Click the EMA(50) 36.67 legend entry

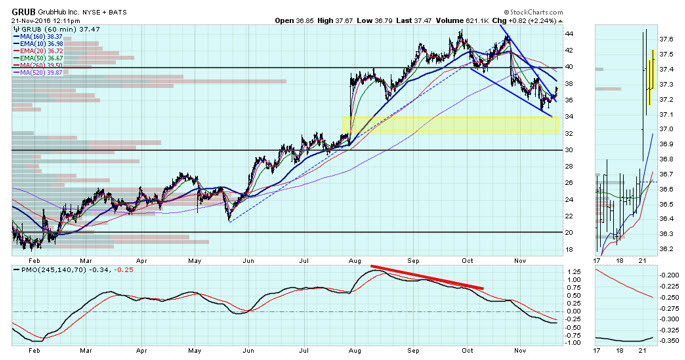(38, 58)
